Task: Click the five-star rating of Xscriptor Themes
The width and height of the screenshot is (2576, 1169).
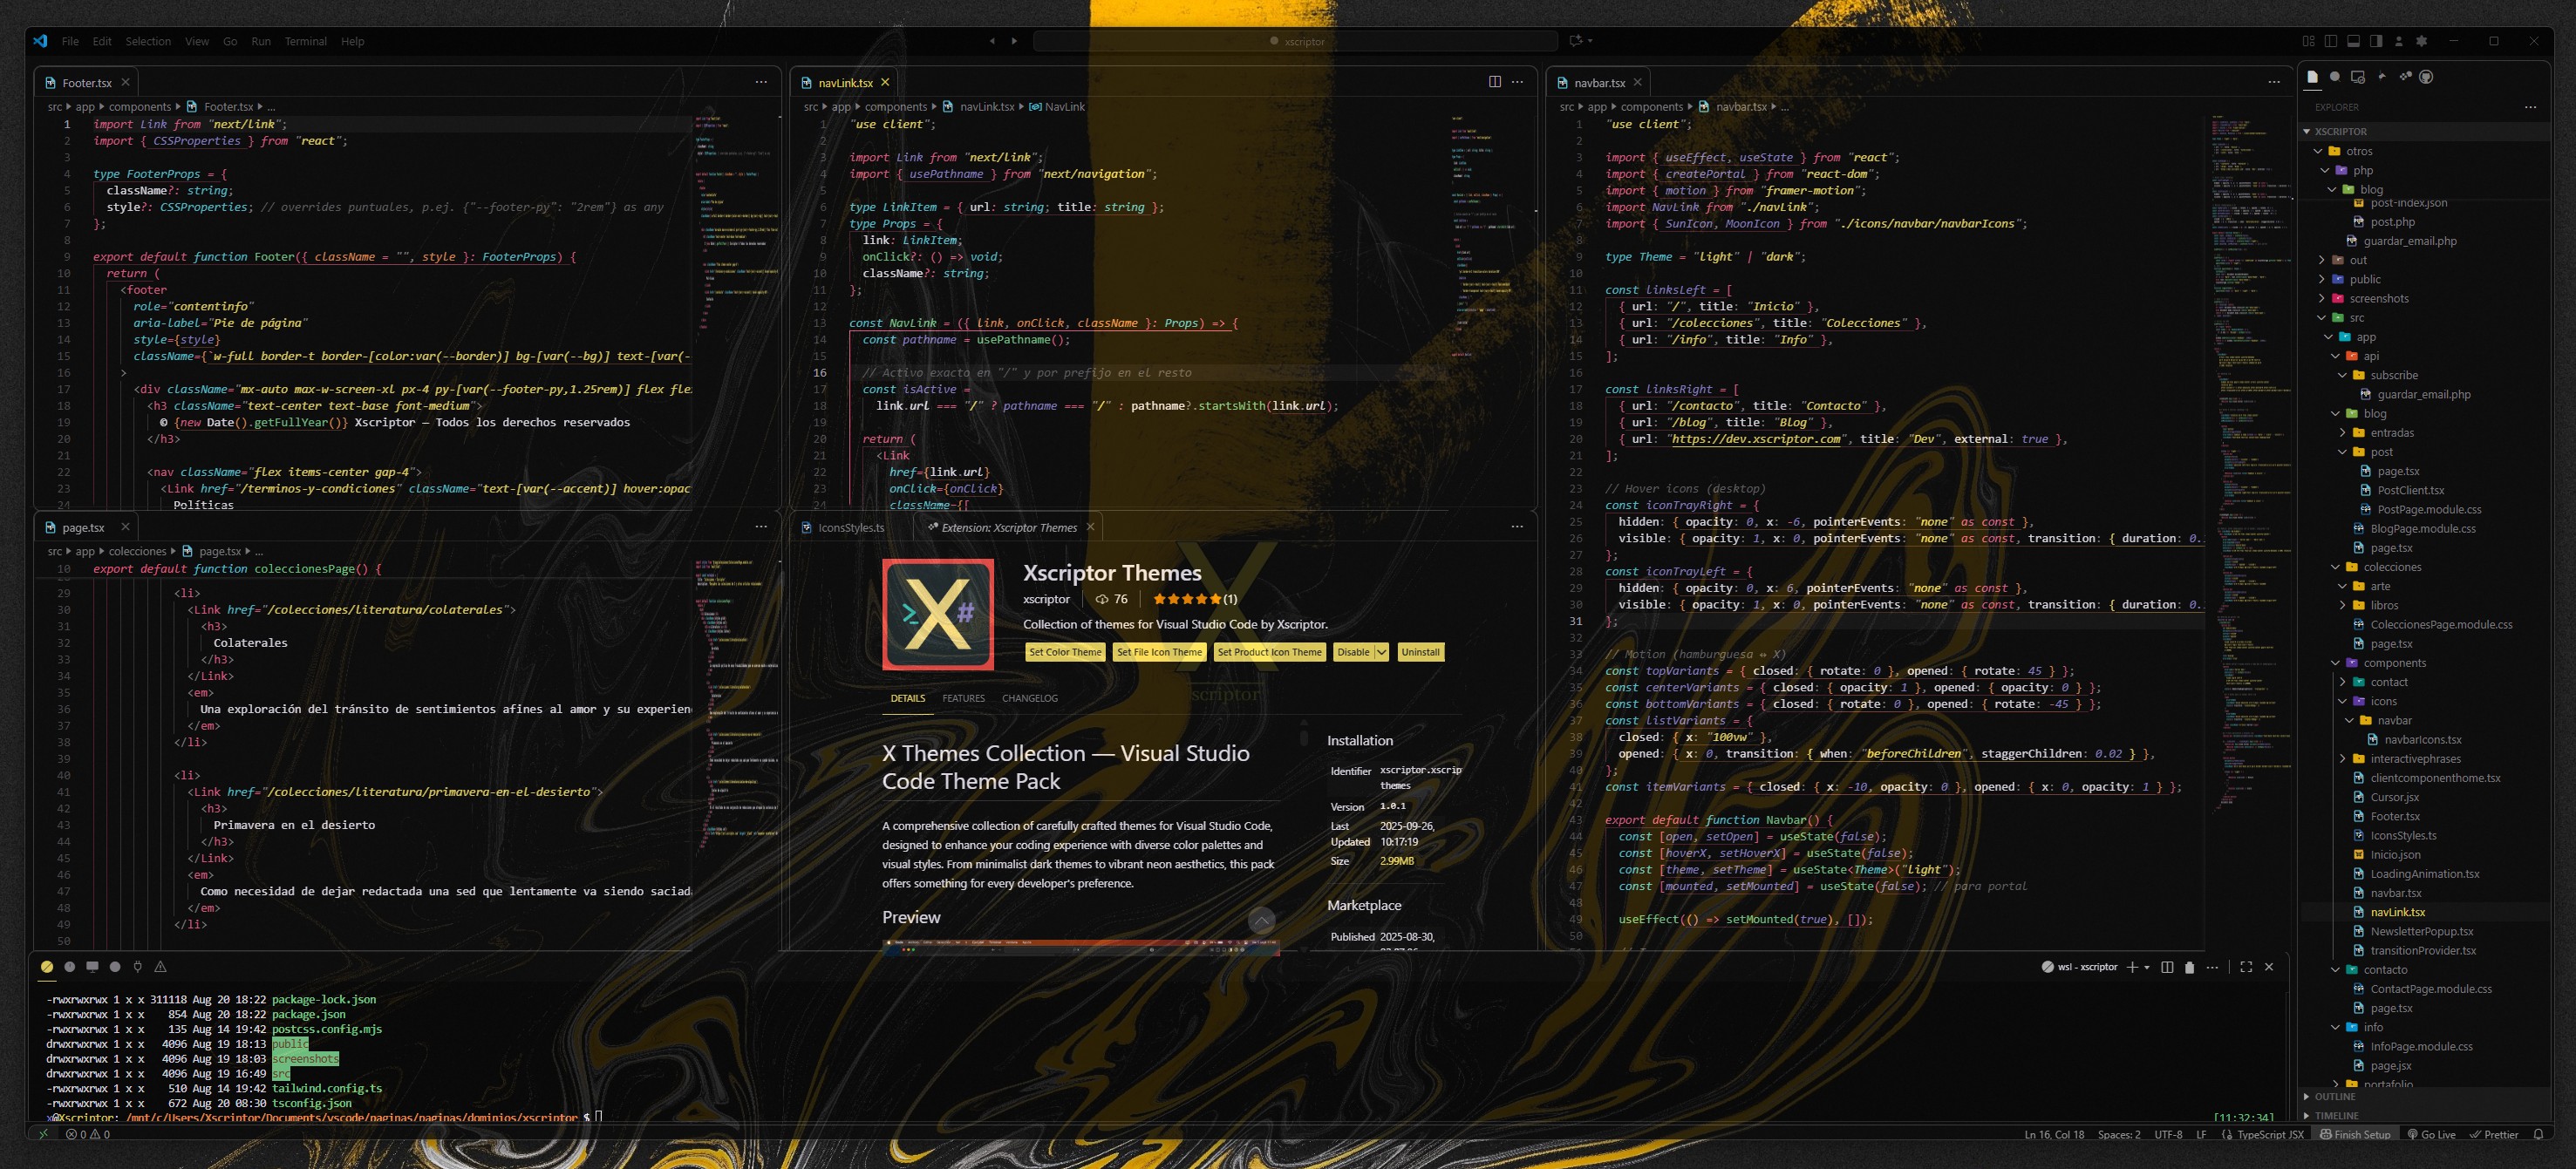Action: pos(1186,599)
